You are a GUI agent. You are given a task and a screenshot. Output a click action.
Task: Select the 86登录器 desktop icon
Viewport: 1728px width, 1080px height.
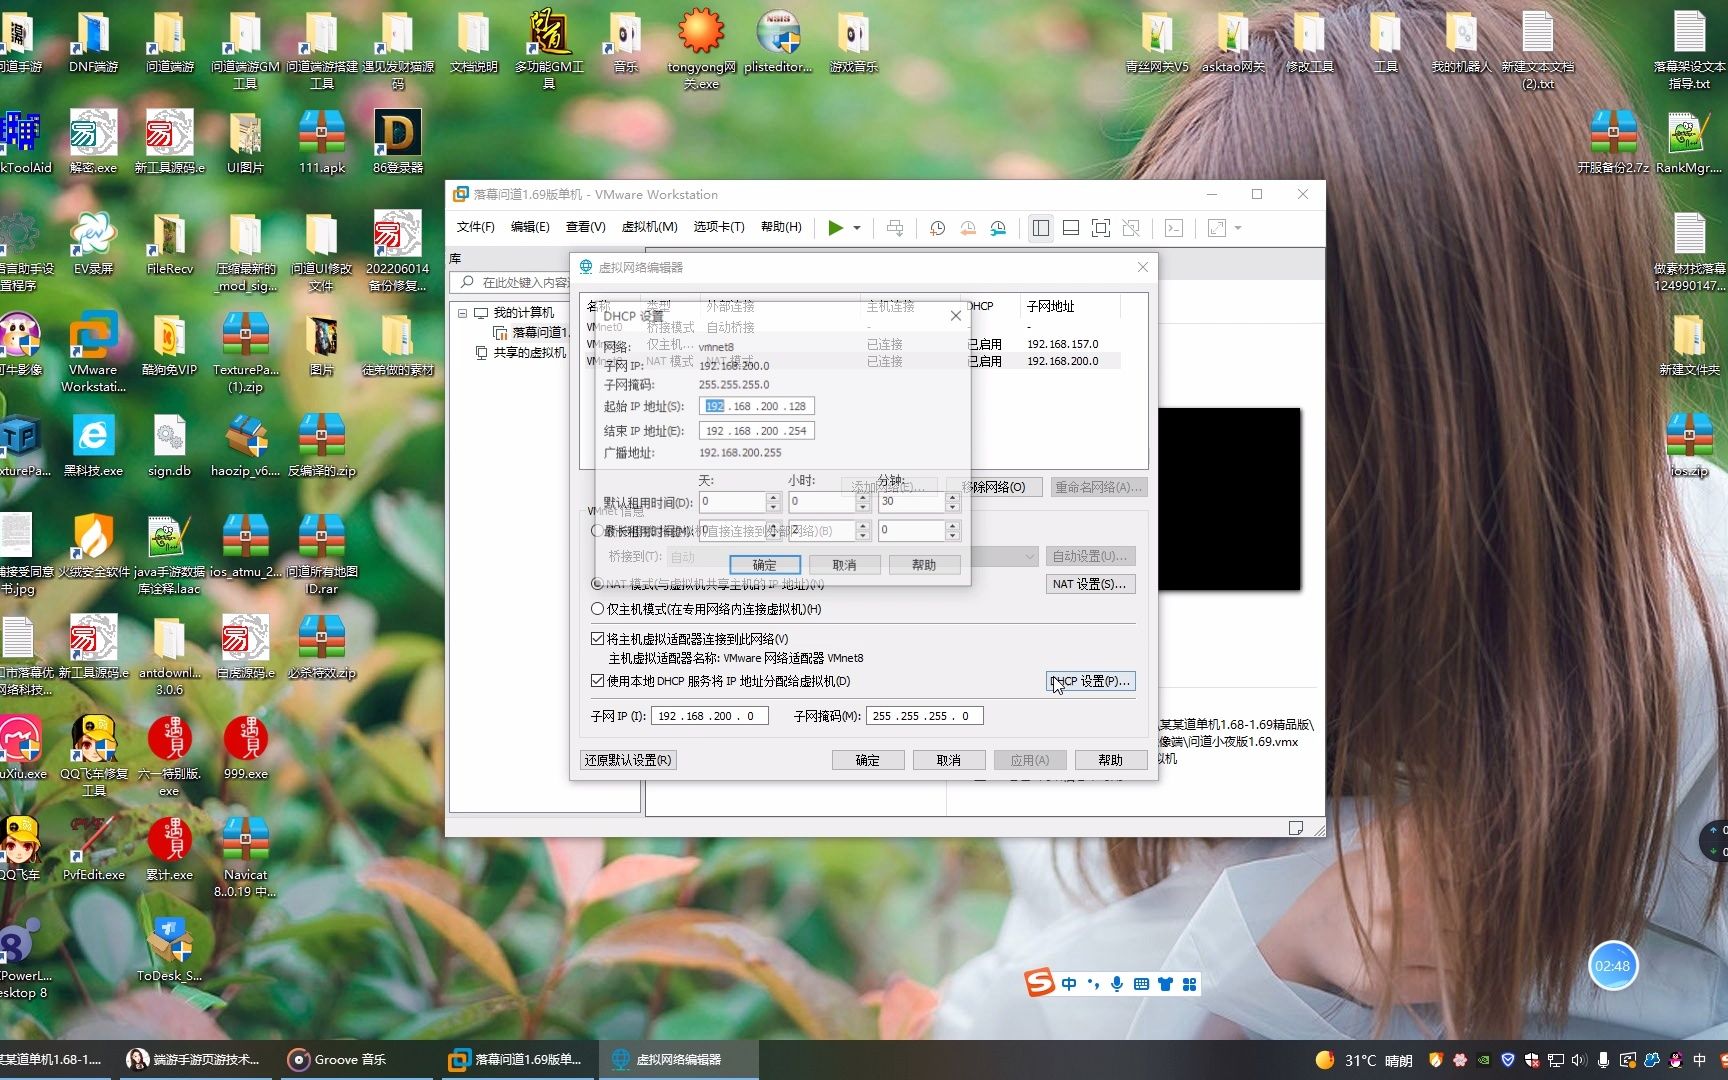coord(398,142)
